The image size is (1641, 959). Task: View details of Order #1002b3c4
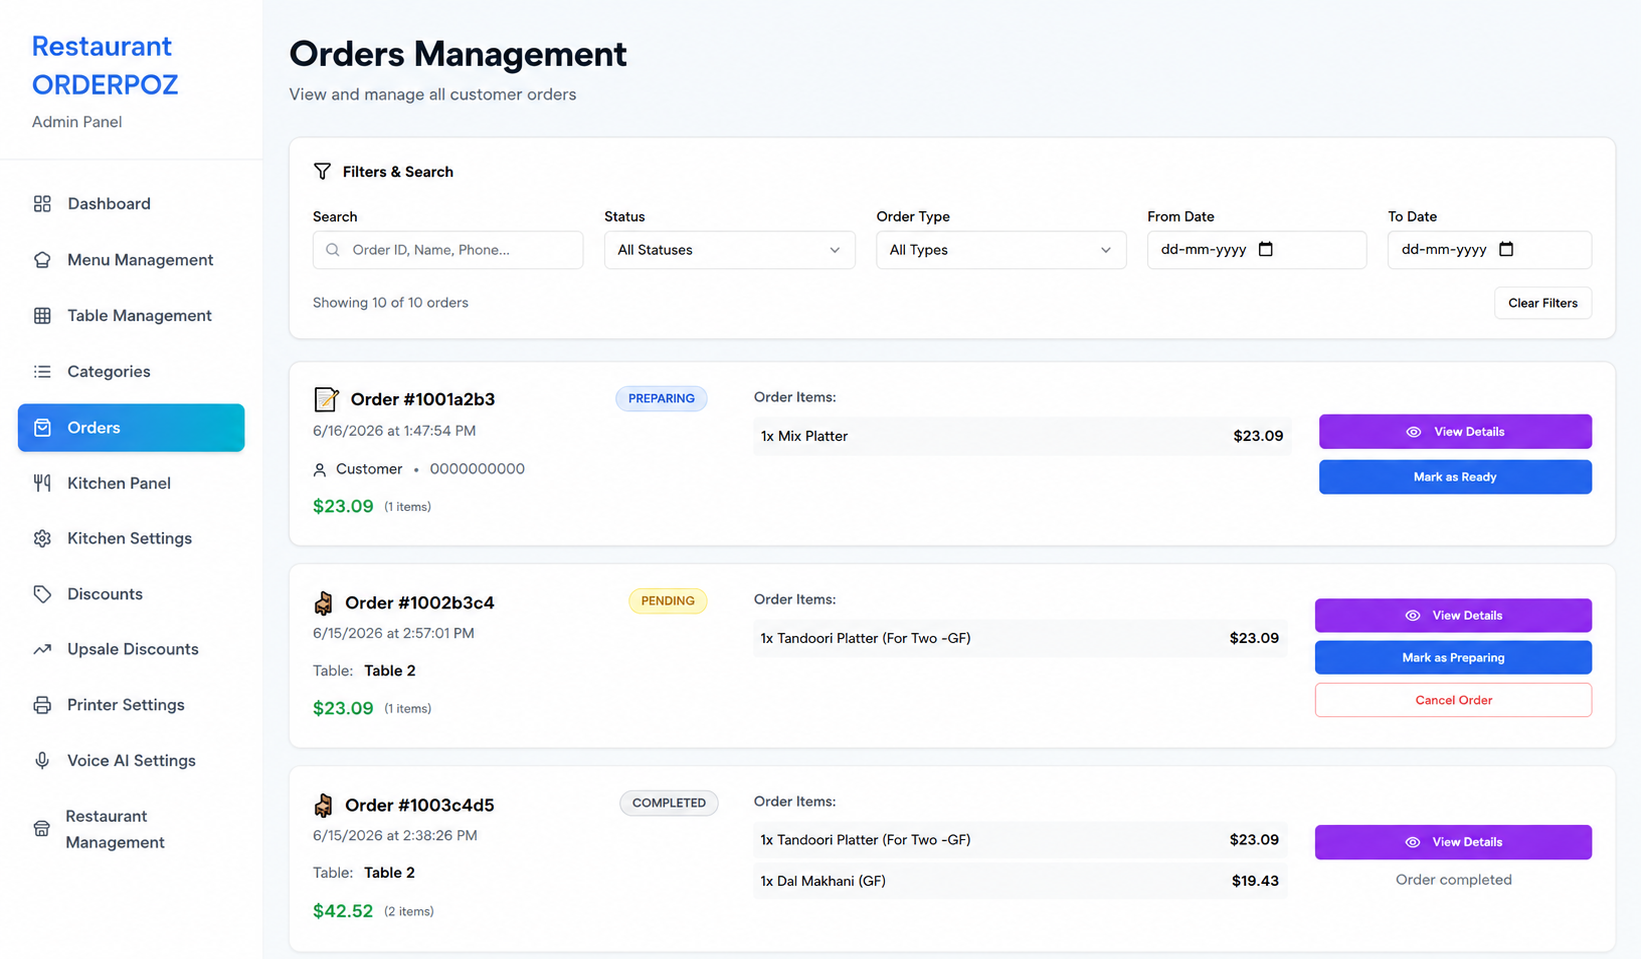click(x=1453, y=616)
